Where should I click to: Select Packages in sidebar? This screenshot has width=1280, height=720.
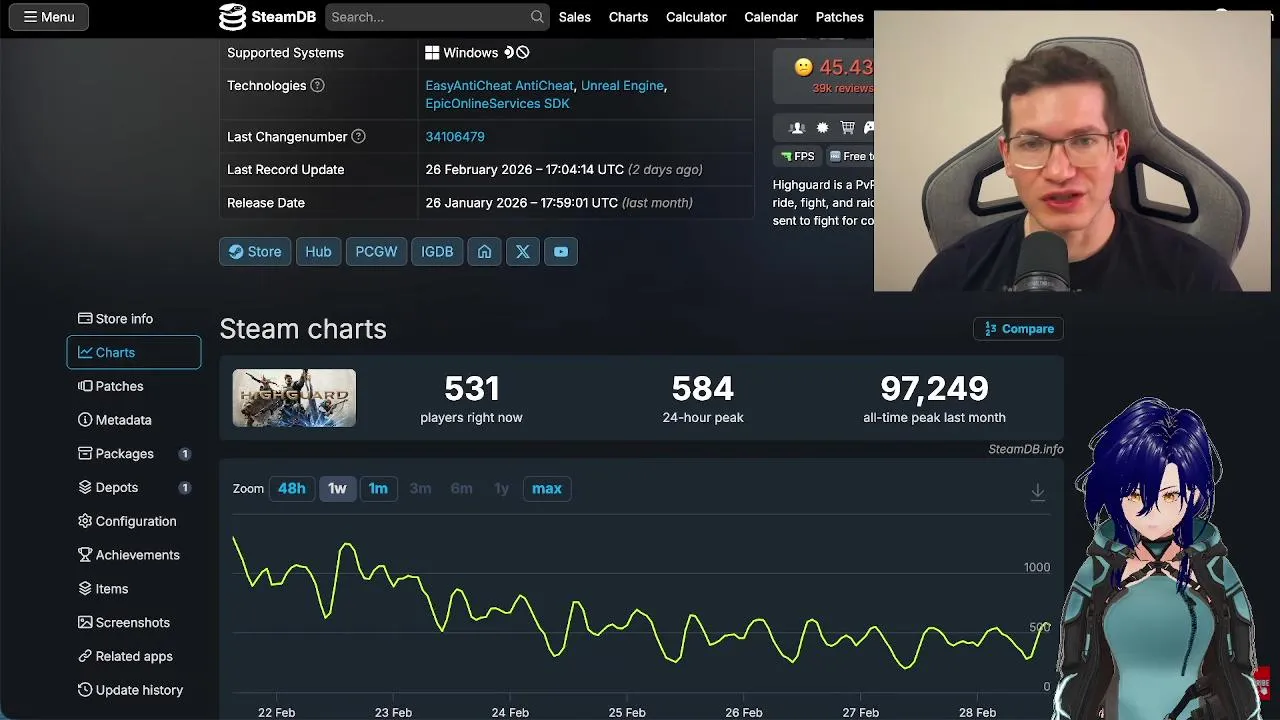click(x=134, y=454)
